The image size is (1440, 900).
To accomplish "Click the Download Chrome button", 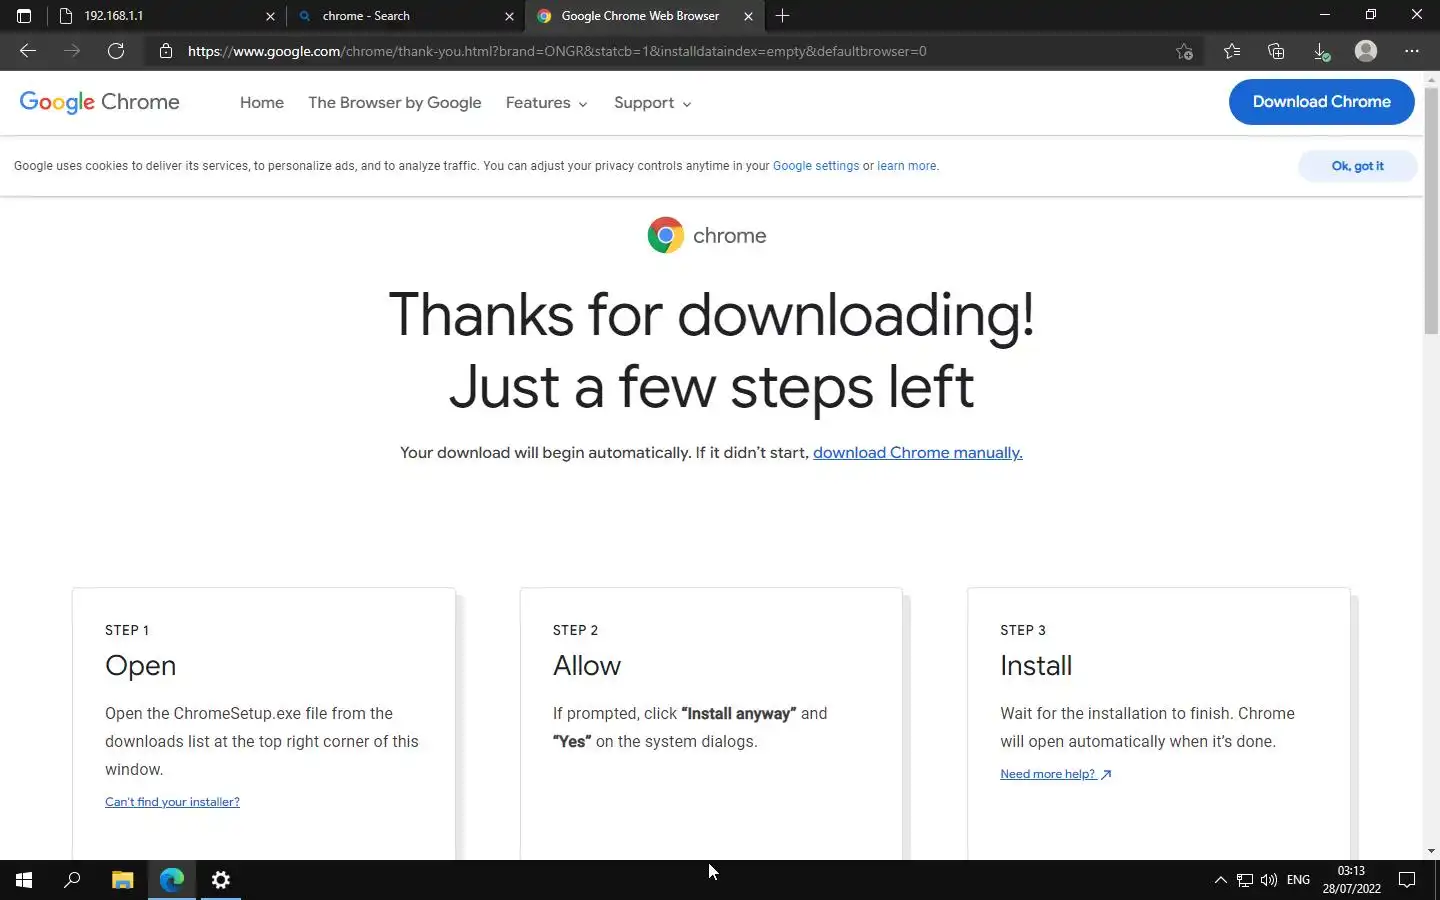I will click(1321, 102).
